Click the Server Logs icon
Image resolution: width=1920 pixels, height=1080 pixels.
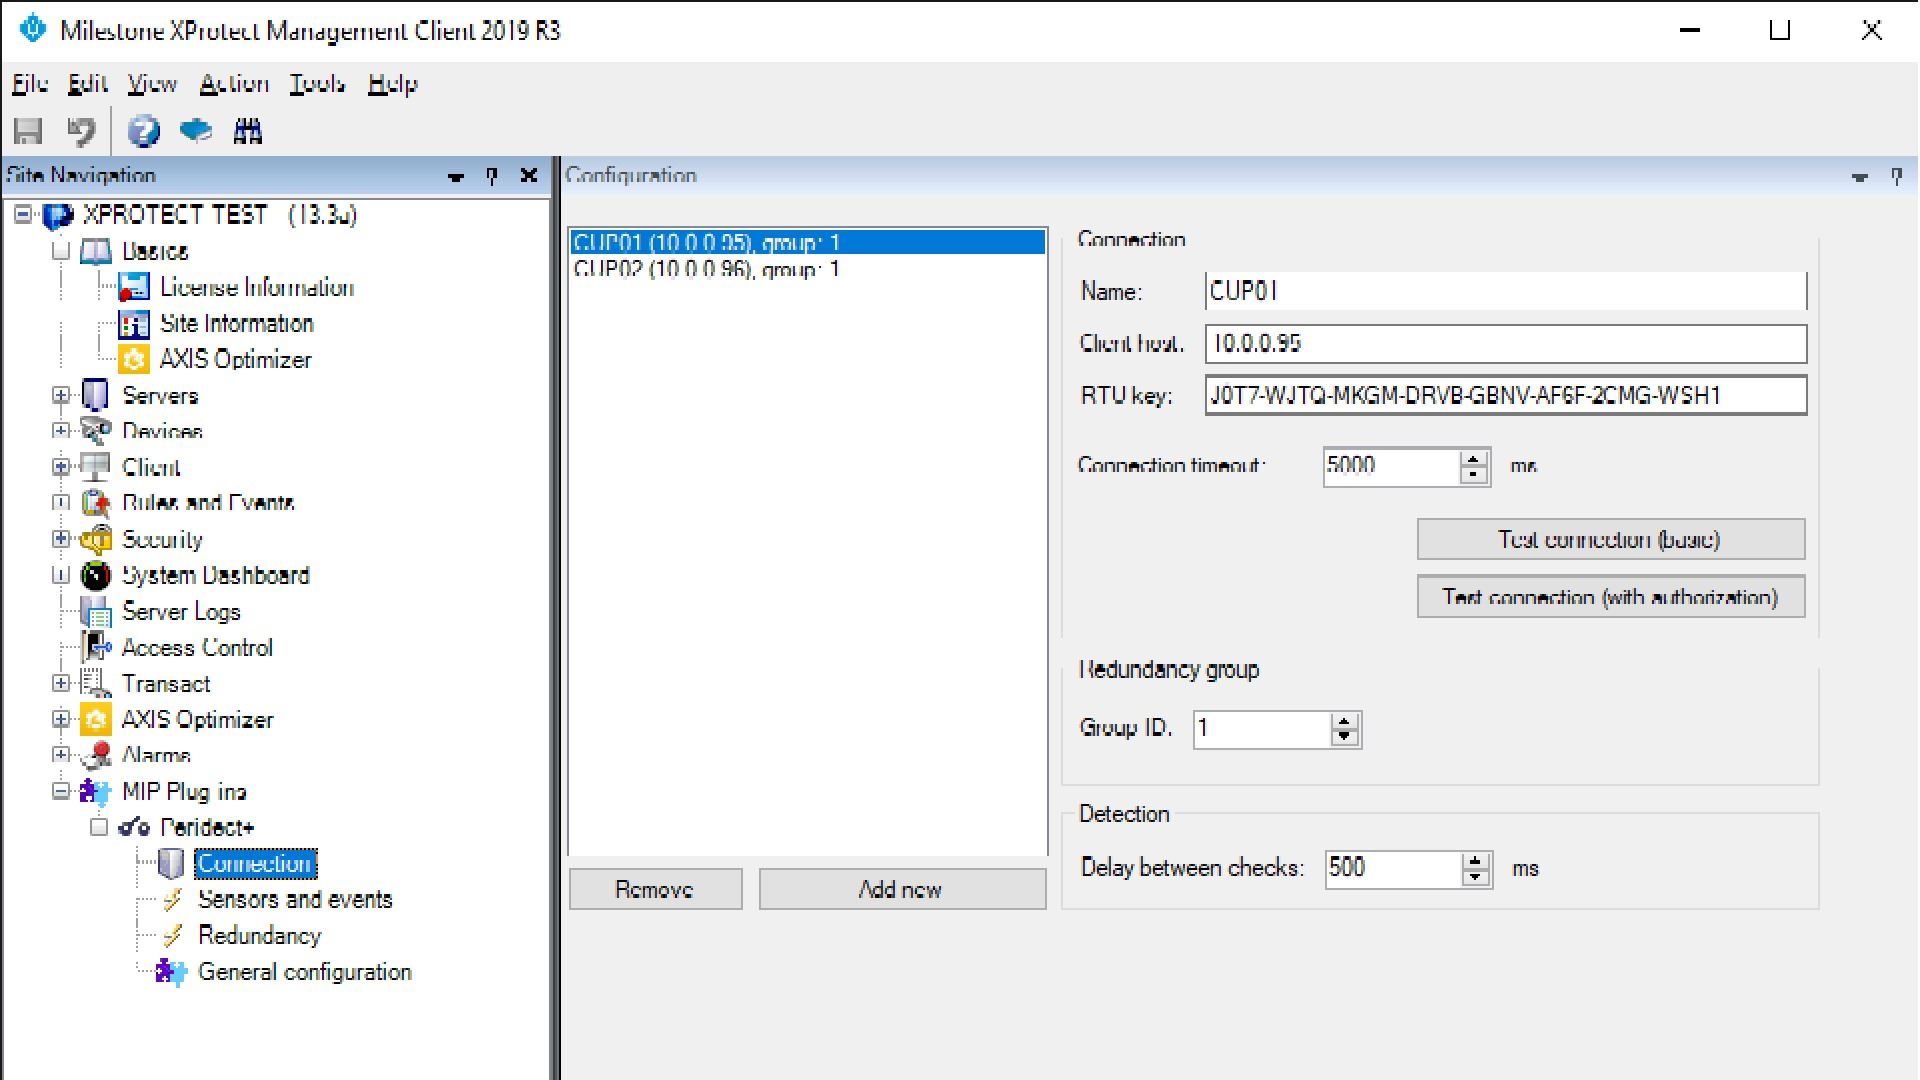(x=96, y=611)
